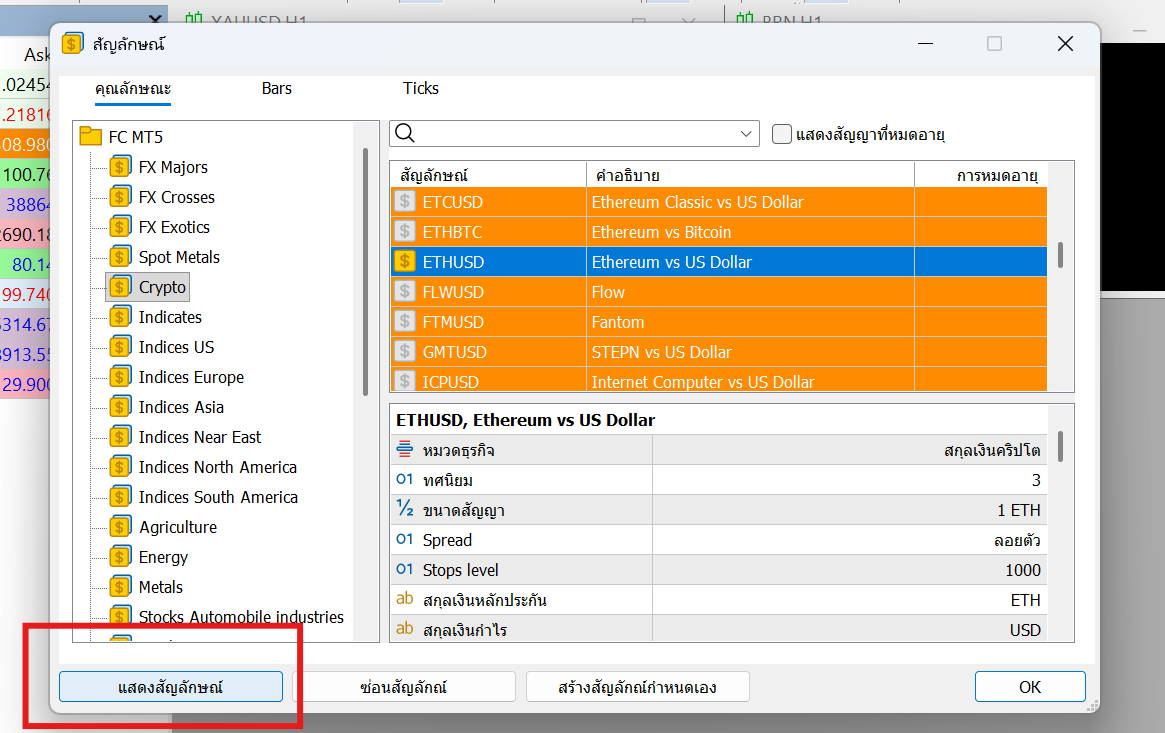Click the Indices North America group icon

coord(120,467)
